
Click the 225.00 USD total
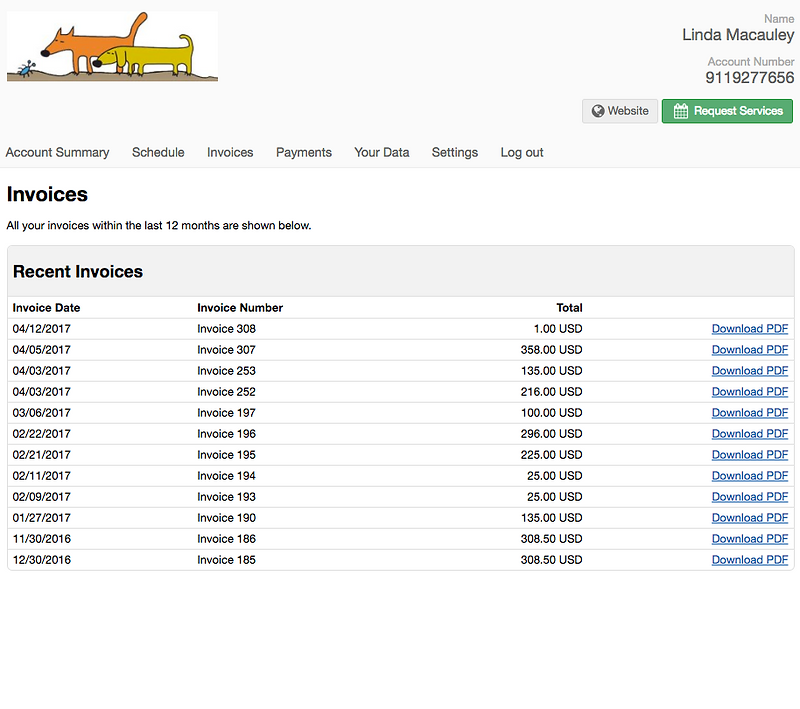click(552, 455)
